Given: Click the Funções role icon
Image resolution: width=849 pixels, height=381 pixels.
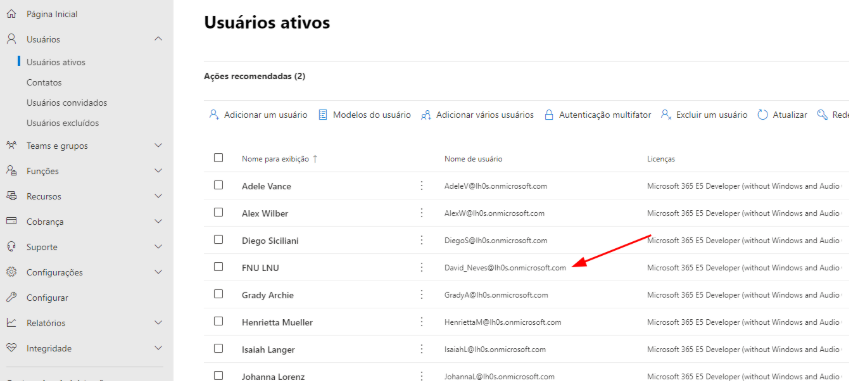Looking at the screenshot, I should point(11,171).
